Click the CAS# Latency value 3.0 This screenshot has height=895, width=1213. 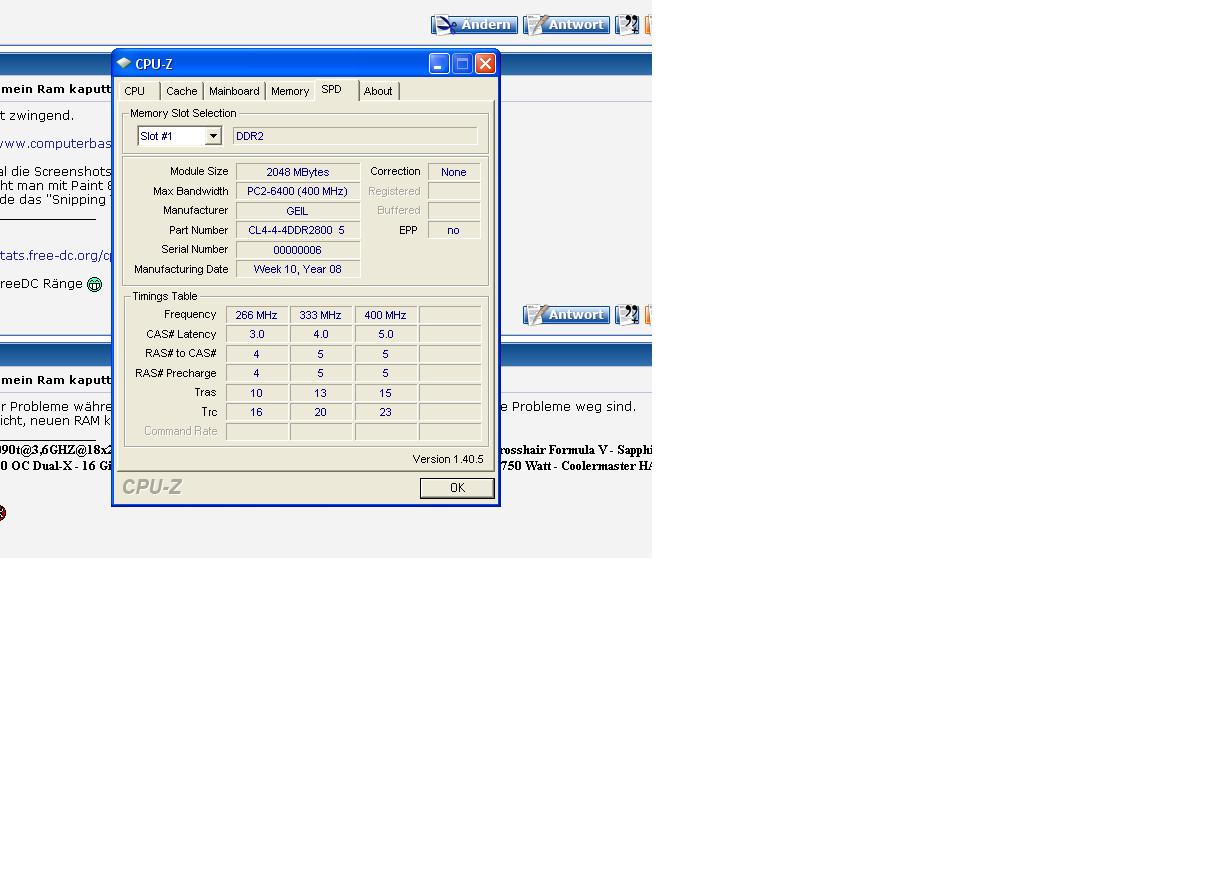256,334
